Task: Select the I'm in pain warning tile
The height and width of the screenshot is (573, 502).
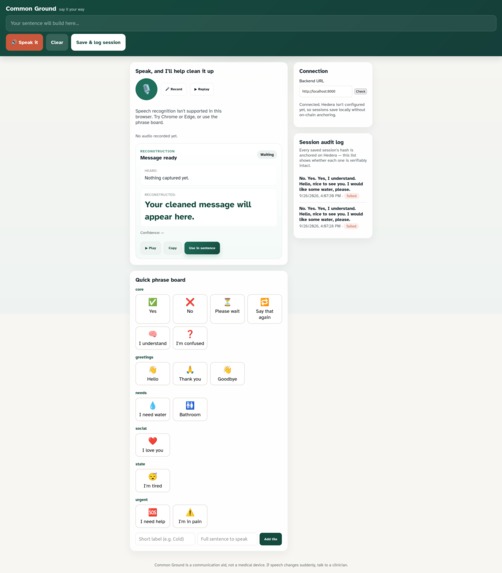Action: 190,516
